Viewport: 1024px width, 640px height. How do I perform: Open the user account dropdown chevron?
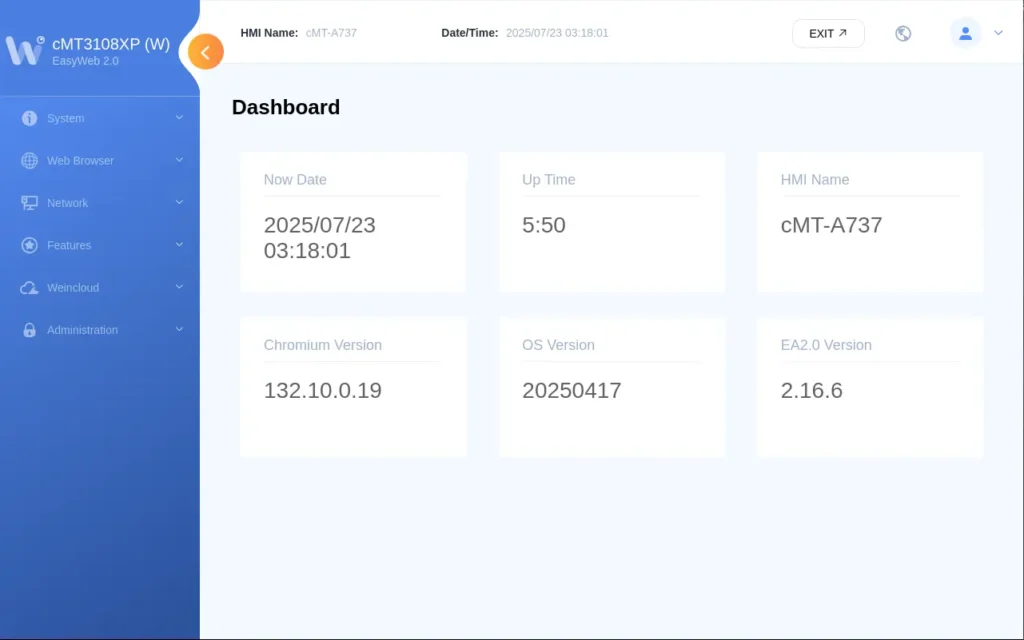(996, 32)
